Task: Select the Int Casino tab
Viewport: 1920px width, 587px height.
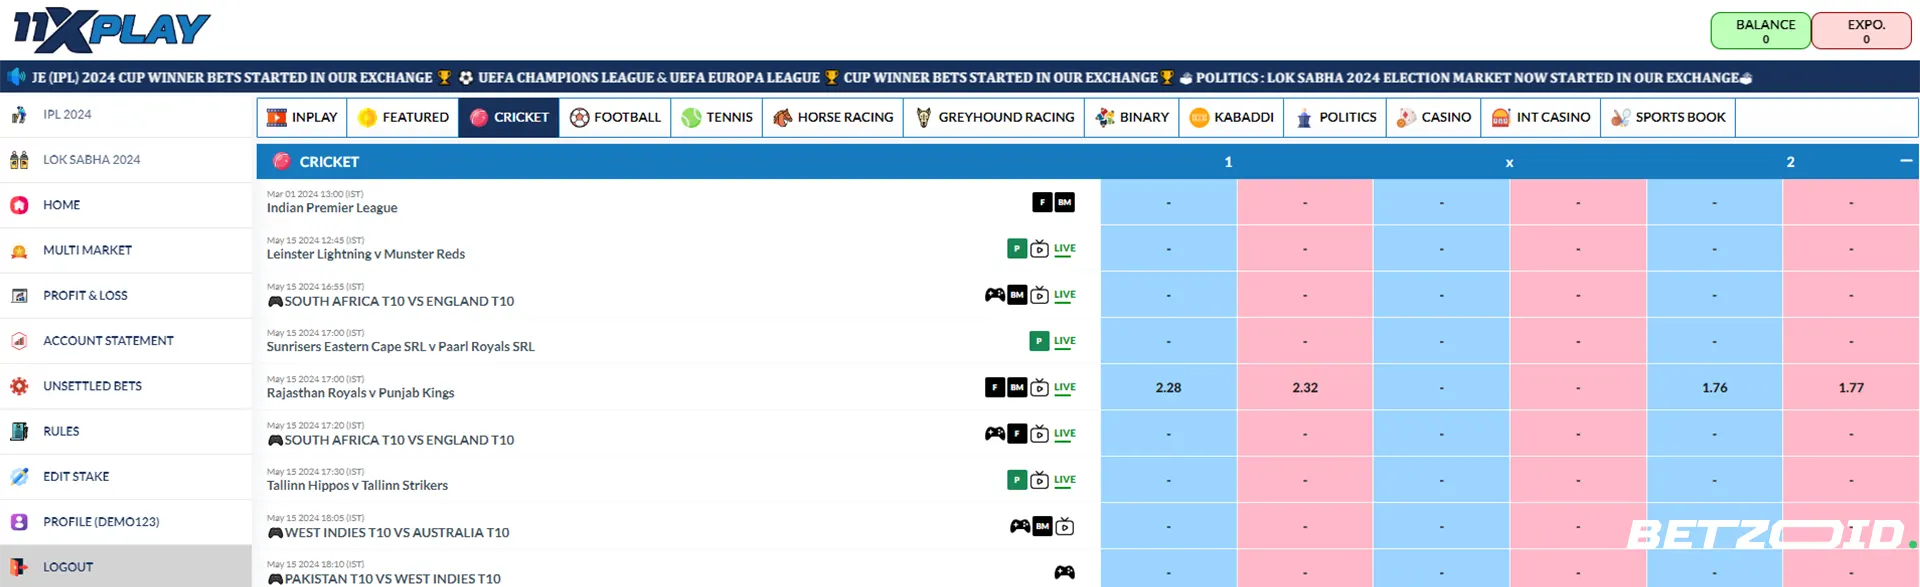Action: click(1541, 117)
